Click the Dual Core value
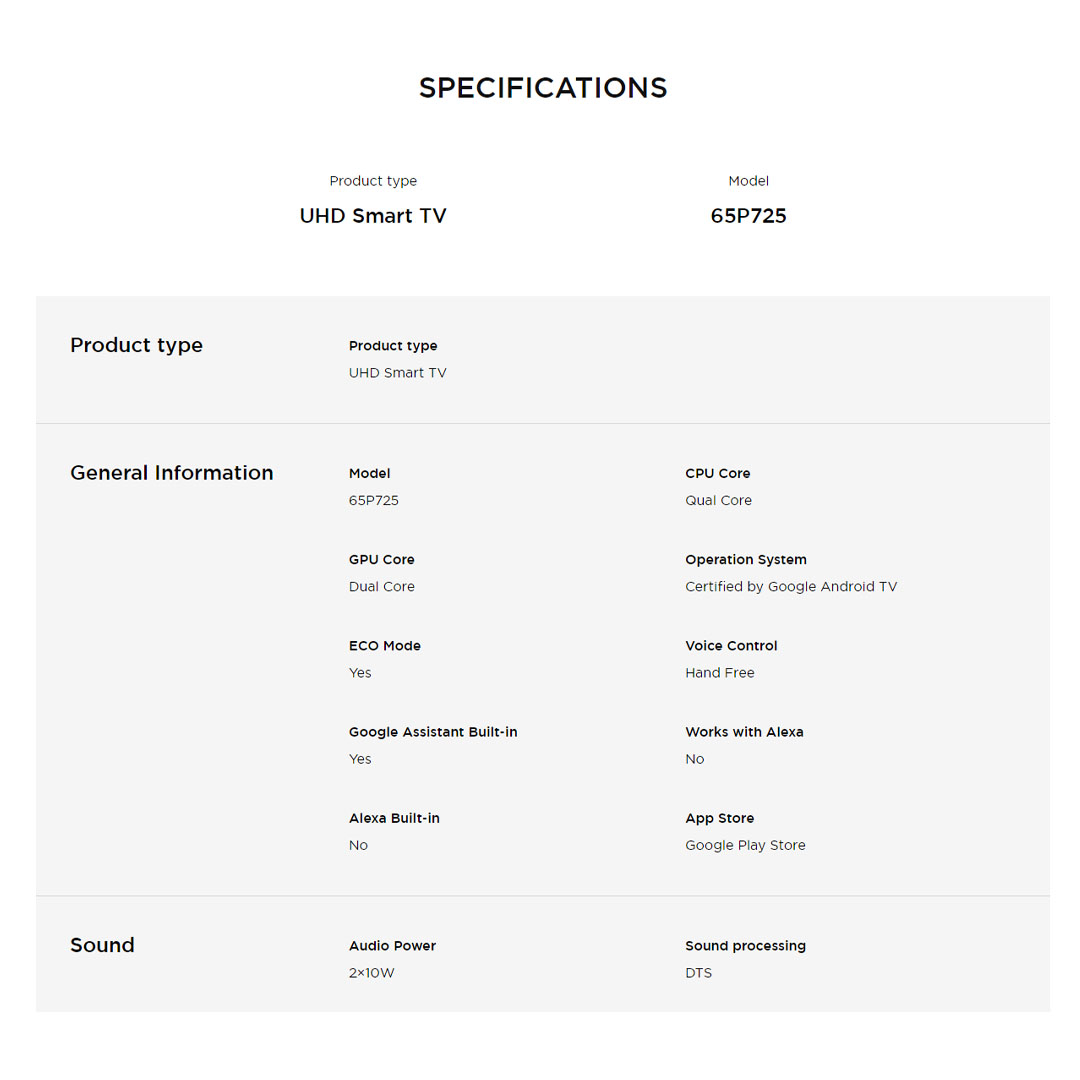This screenshot has height=1080, width=1080. point(381,587)
